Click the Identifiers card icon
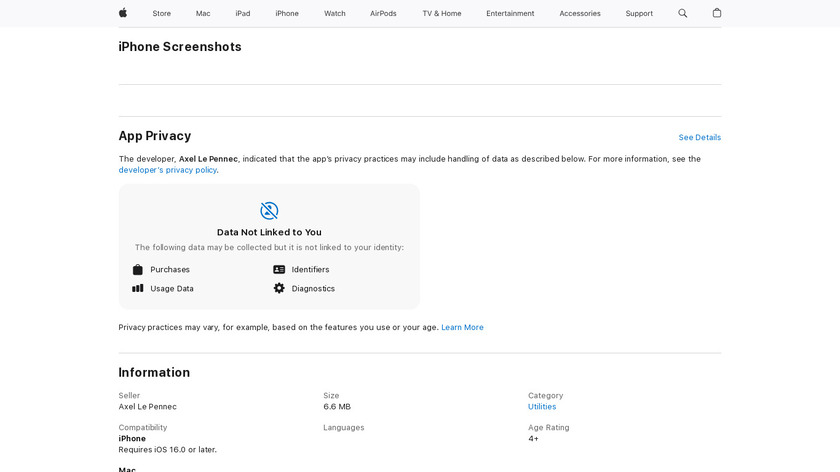 pos(279,270)
